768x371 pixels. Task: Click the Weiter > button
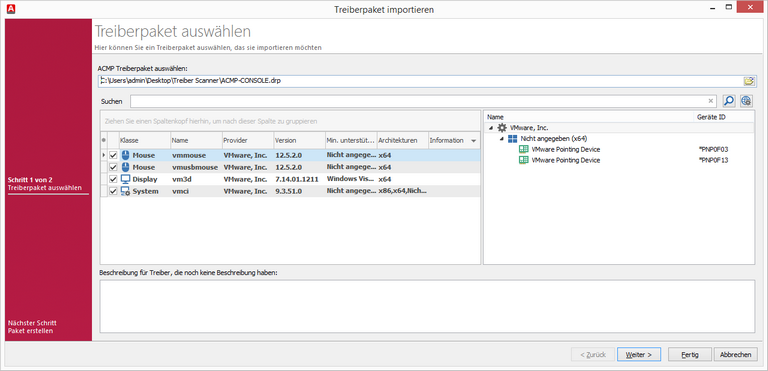[x=639, y=354]
